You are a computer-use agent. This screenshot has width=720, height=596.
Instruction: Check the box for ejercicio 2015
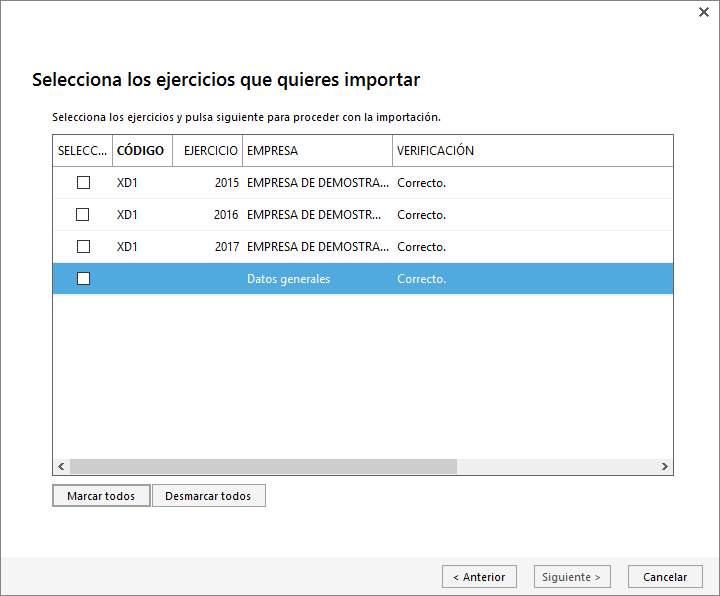click(83, 183)
